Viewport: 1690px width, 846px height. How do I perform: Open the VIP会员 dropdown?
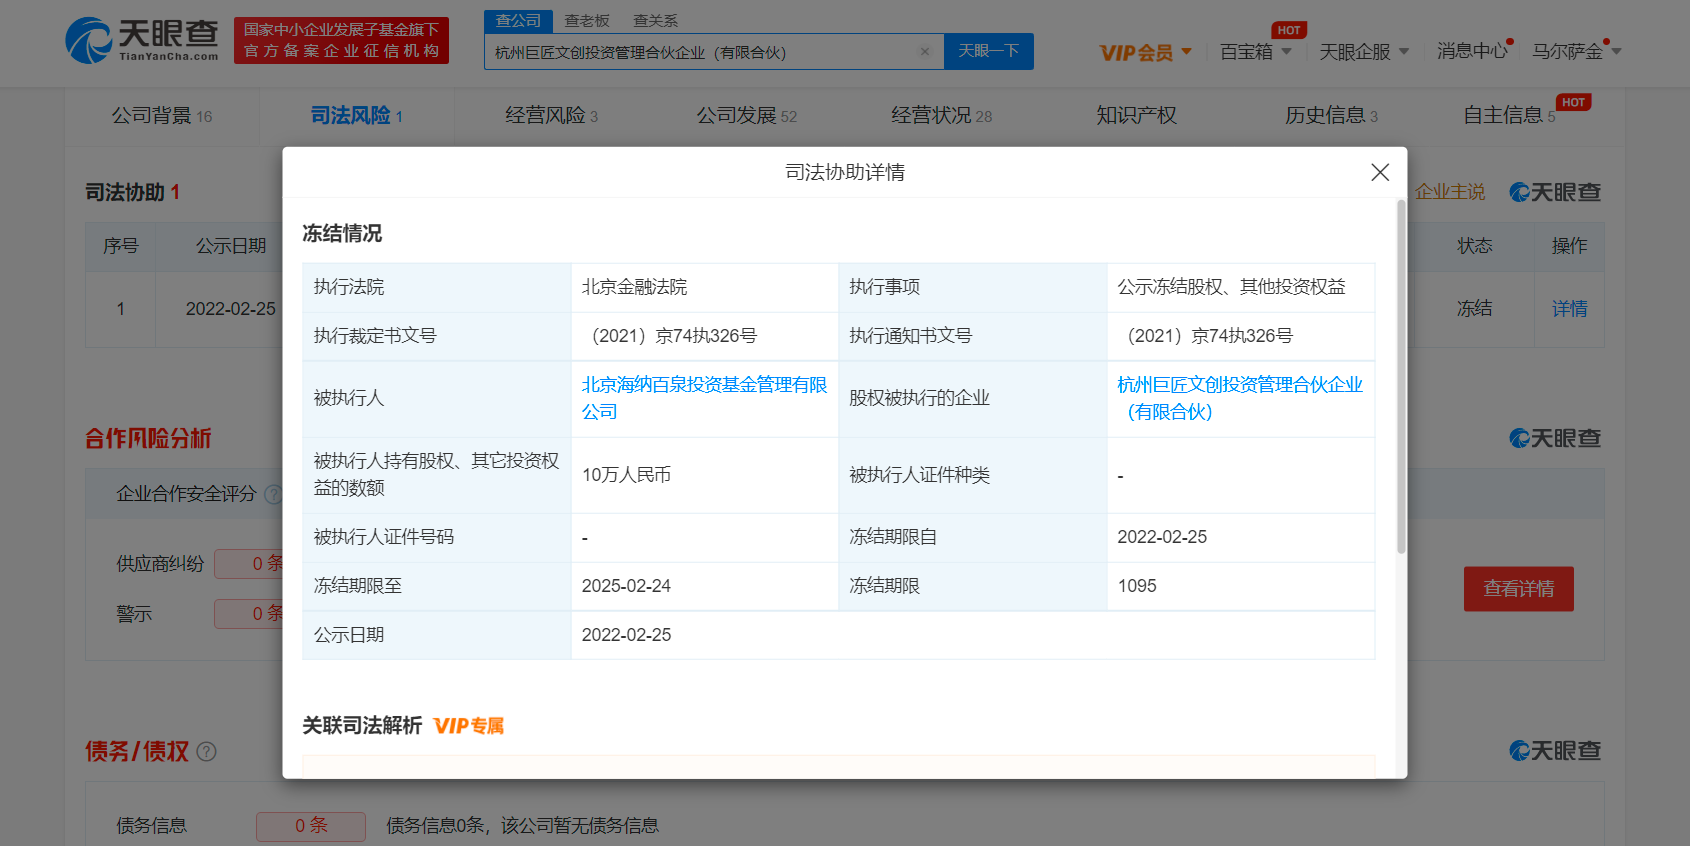click(1145, 52)
